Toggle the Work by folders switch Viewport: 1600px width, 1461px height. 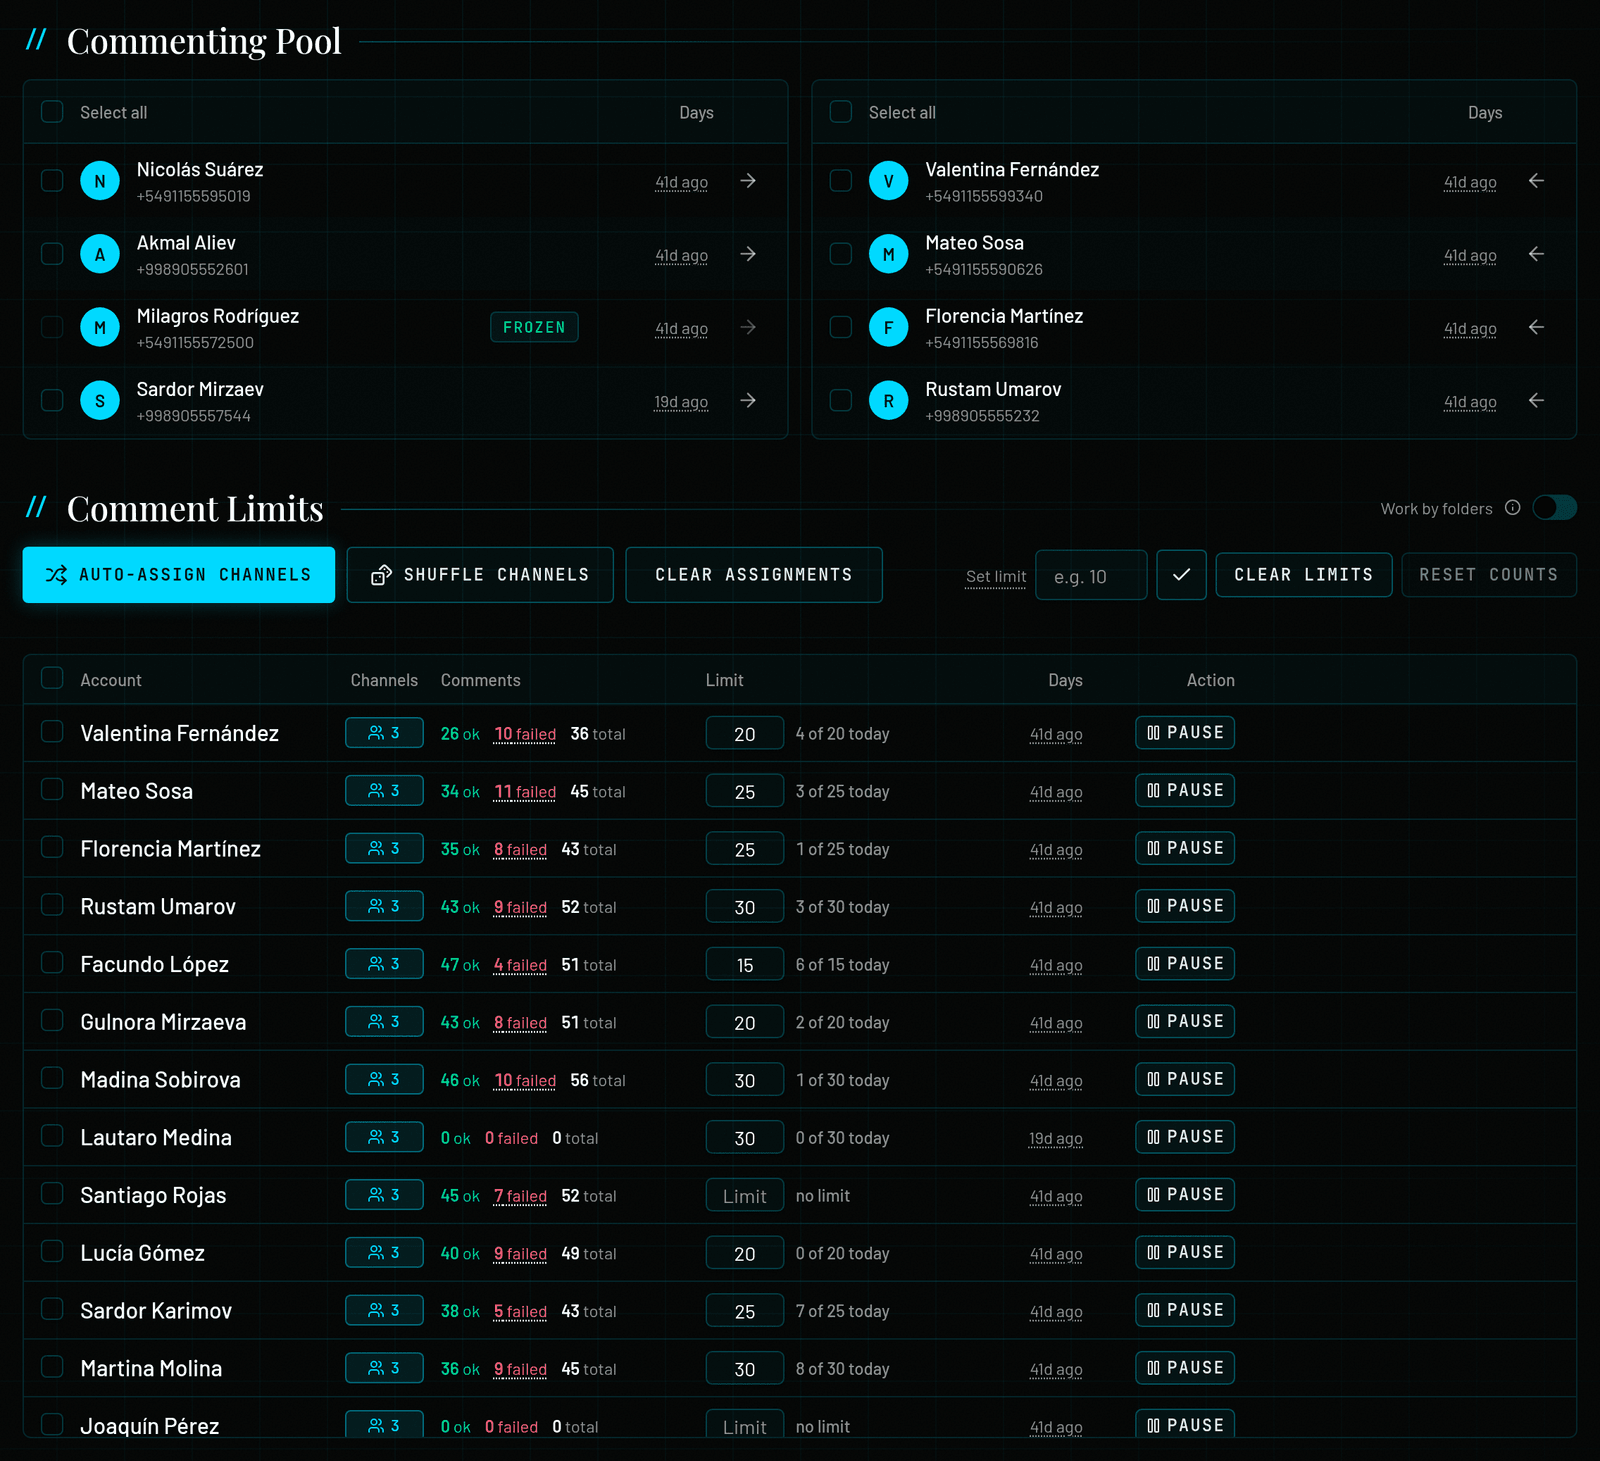[x=1554, y=508]
